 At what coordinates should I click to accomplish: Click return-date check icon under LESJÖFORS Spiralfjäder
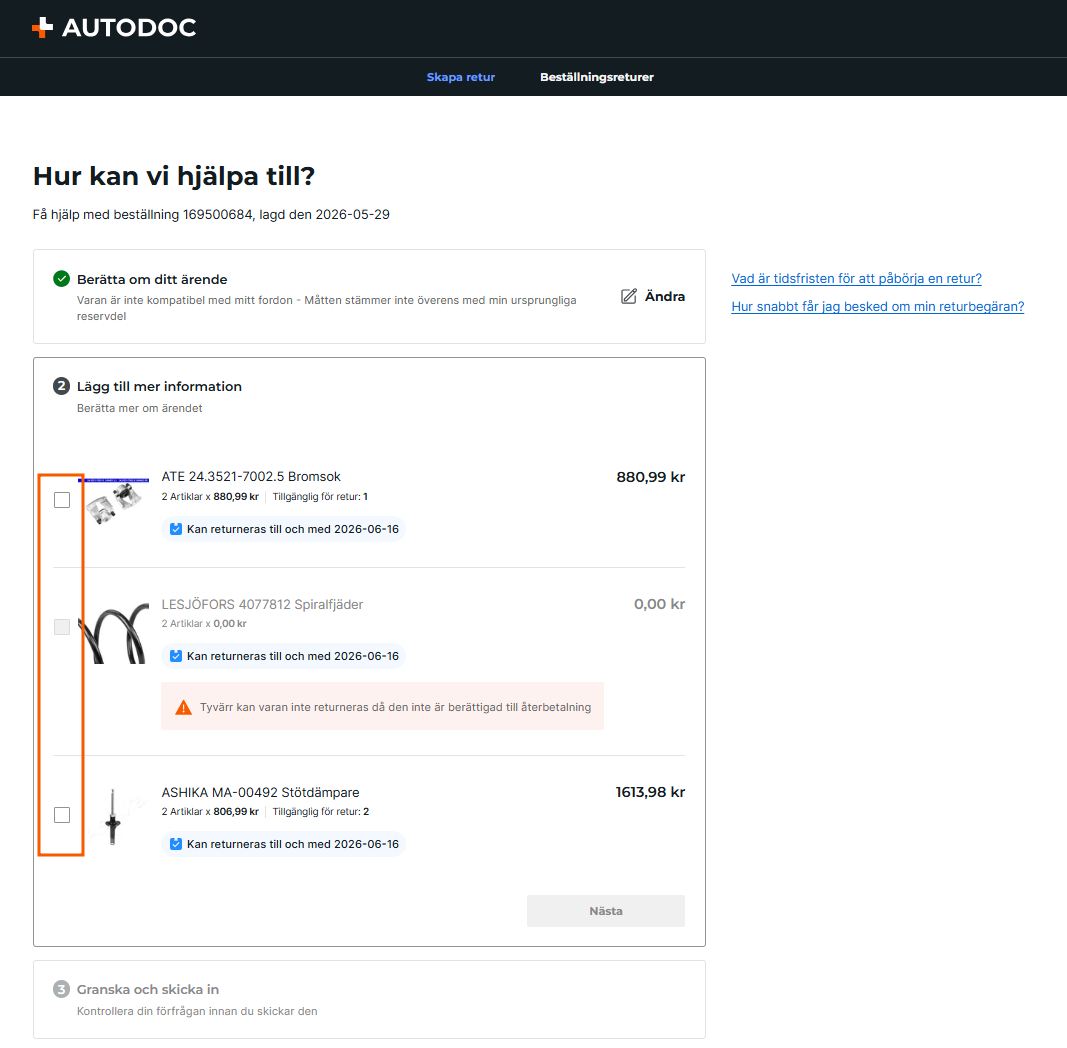[176, 656]
